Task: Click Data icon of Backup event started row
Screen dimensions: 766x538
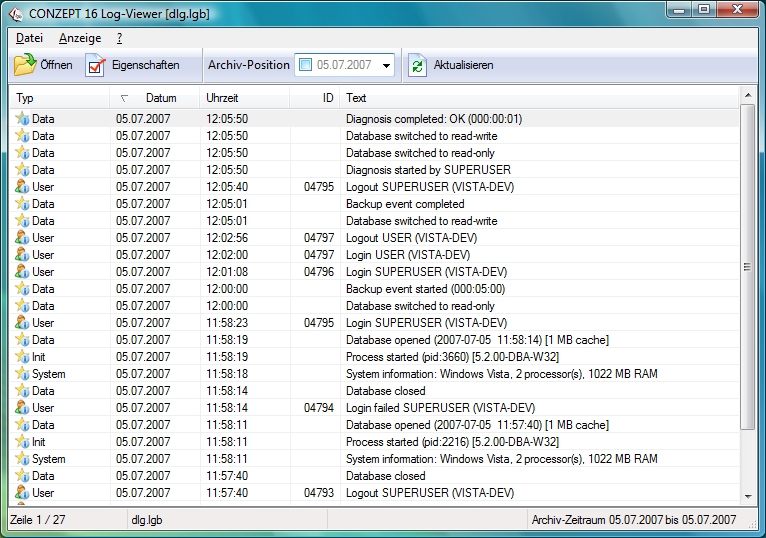Action: (22, 289)
